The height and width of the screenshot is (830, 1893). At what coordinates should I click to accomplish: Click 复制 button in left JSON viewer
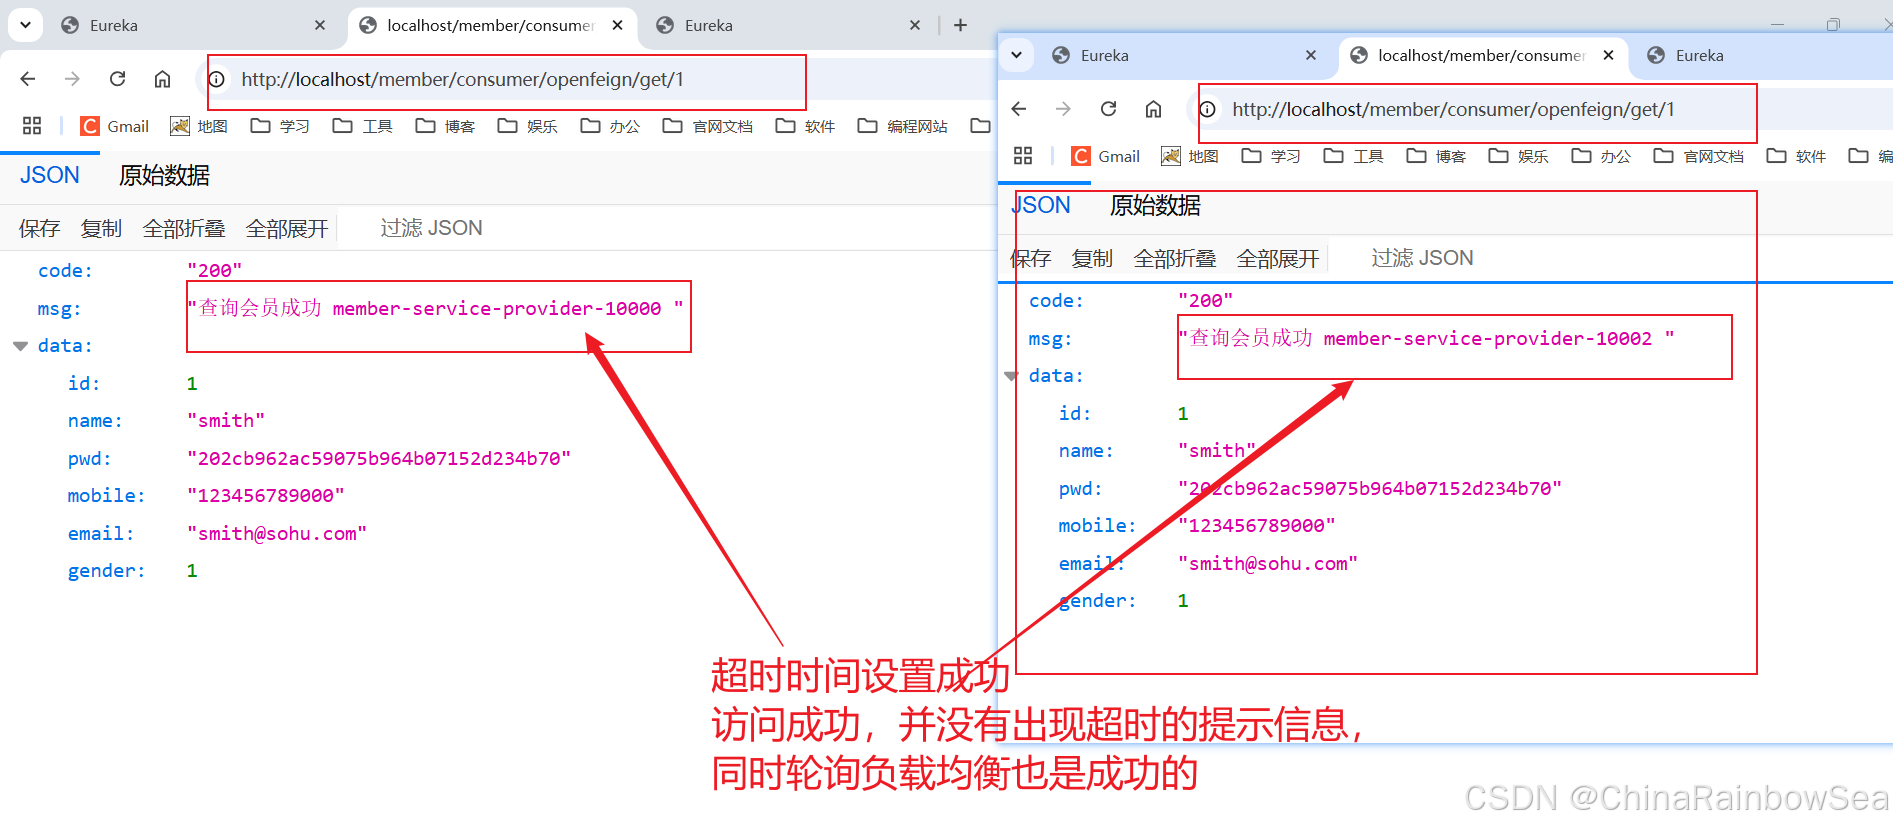(101, 228)
